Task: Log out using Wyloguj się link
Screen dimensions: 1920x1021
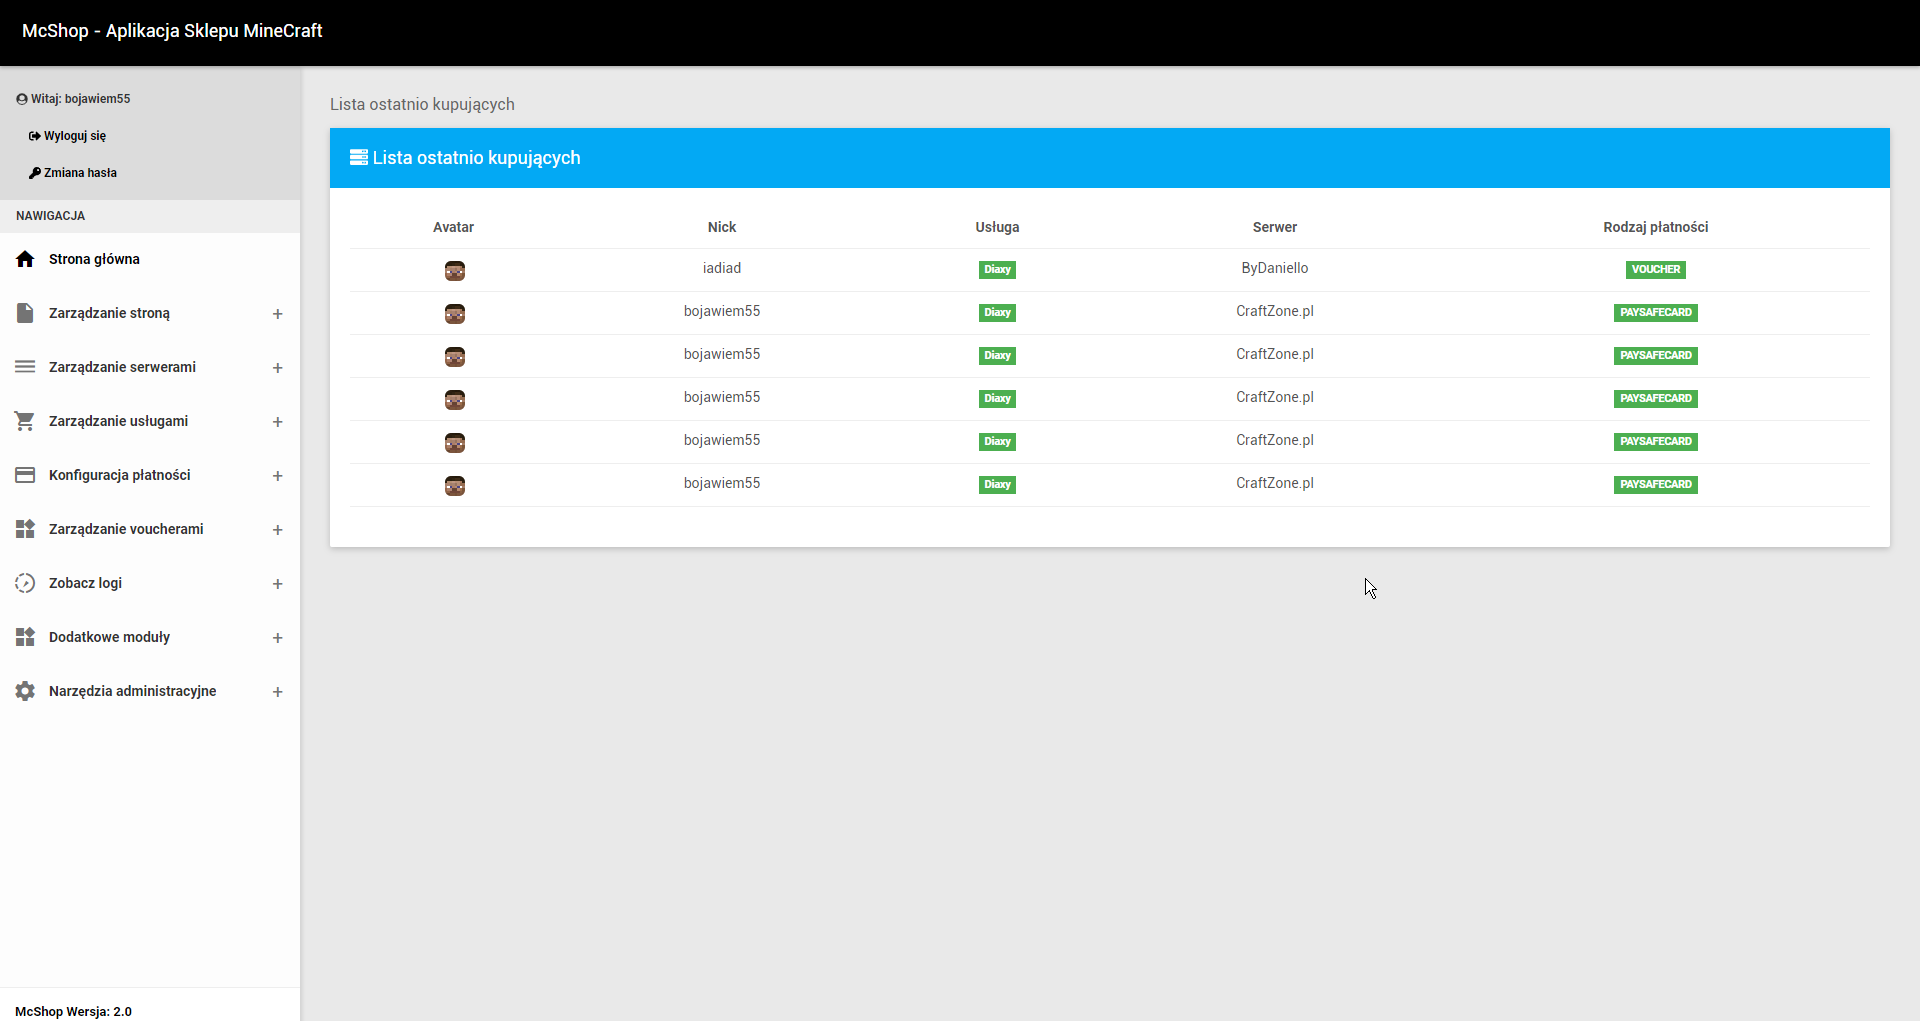Action: click(74, 136)
